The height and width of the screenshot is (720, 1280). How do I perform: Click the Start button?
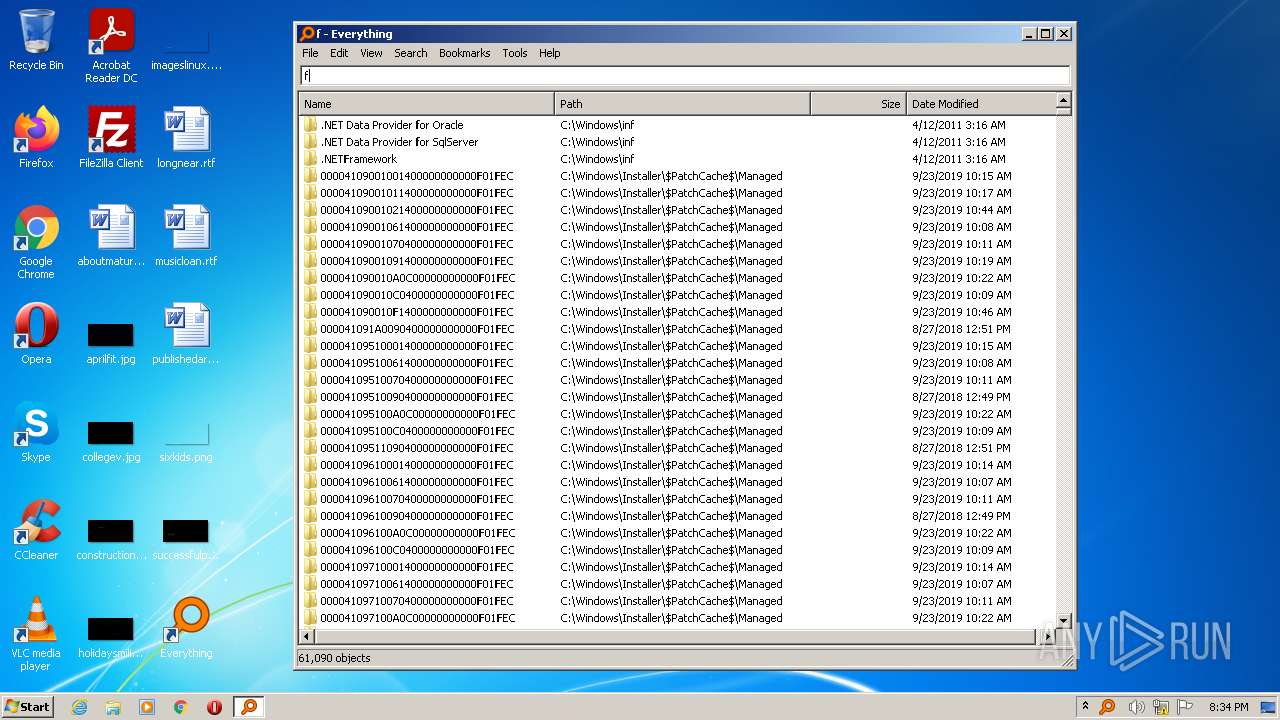(27, 707)
